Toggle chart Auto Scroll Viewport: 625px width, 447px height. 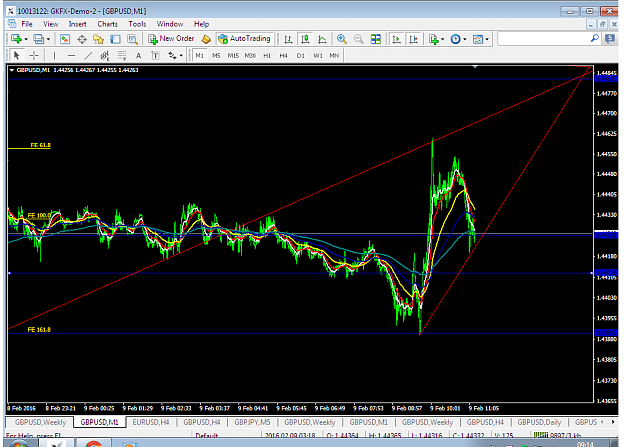(397, 39)
